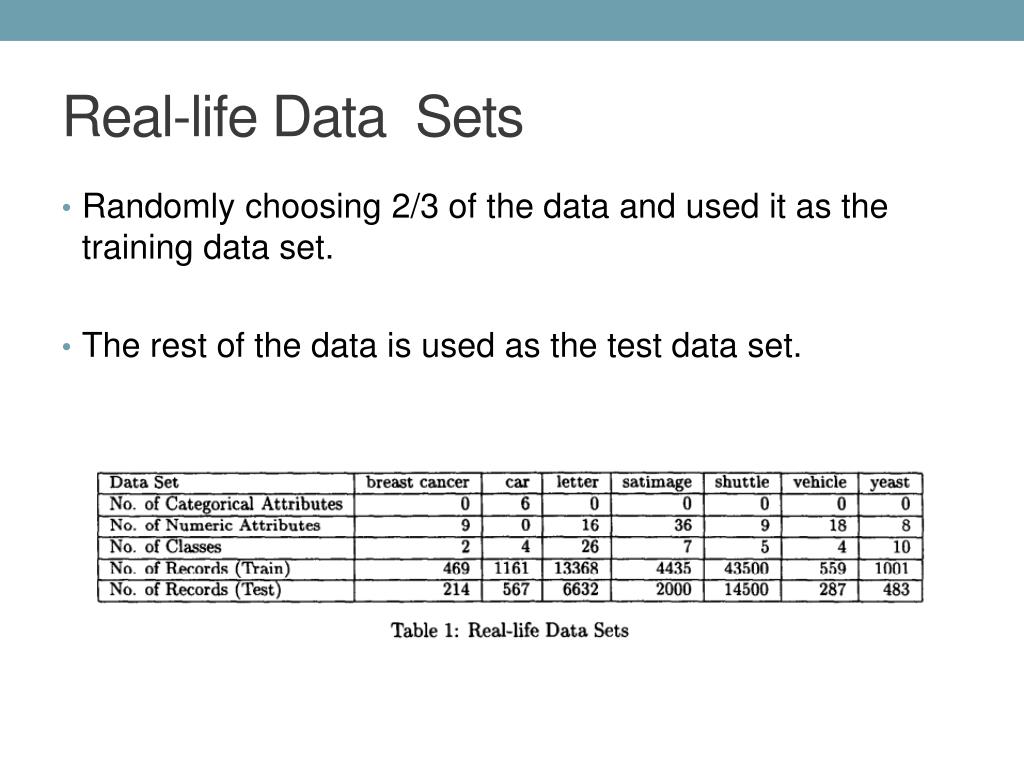Image resolution: width=1024 pixels, height=768 pixels.
Task: Click the No. of Classes row label
Action: pyautogui.click(x=165, y=547)
